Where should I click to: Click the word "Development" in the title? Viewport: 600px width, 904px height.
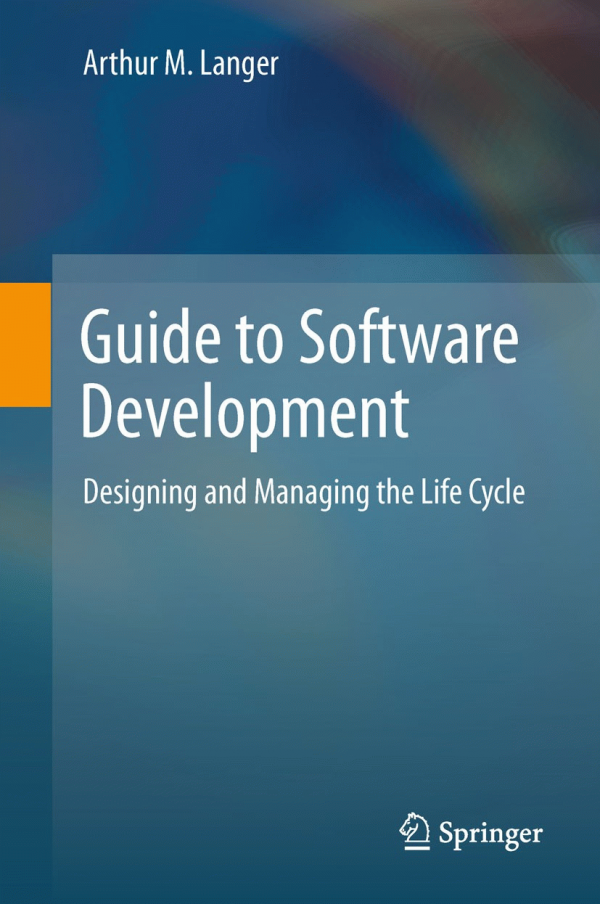click(245, 413)
